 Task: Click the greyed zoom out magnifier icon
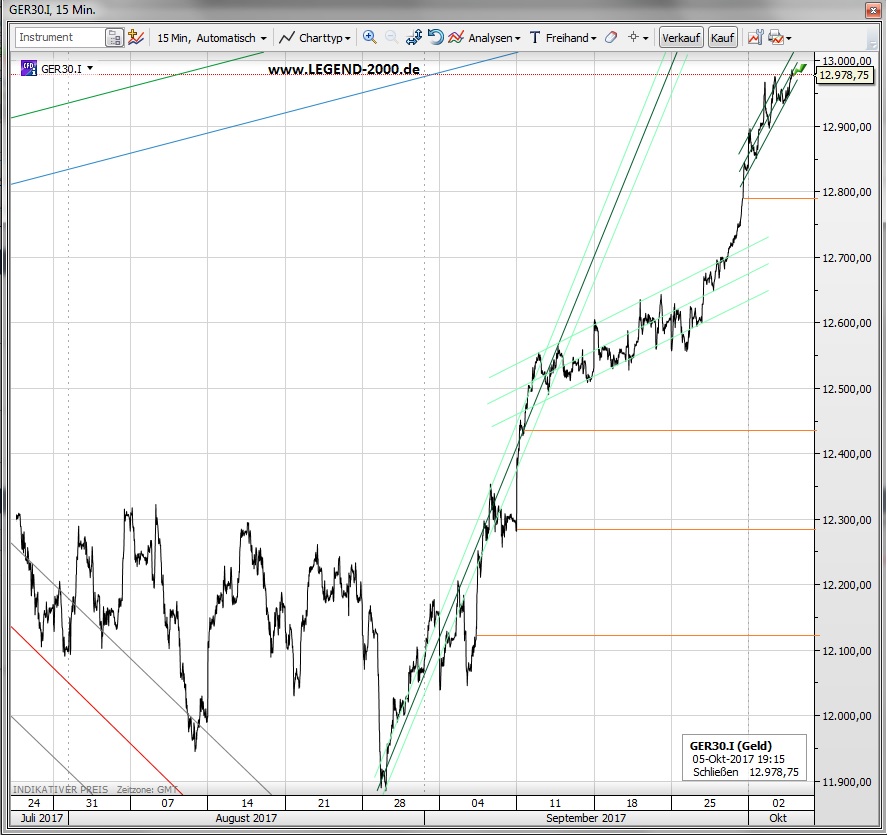coord(391,37)
